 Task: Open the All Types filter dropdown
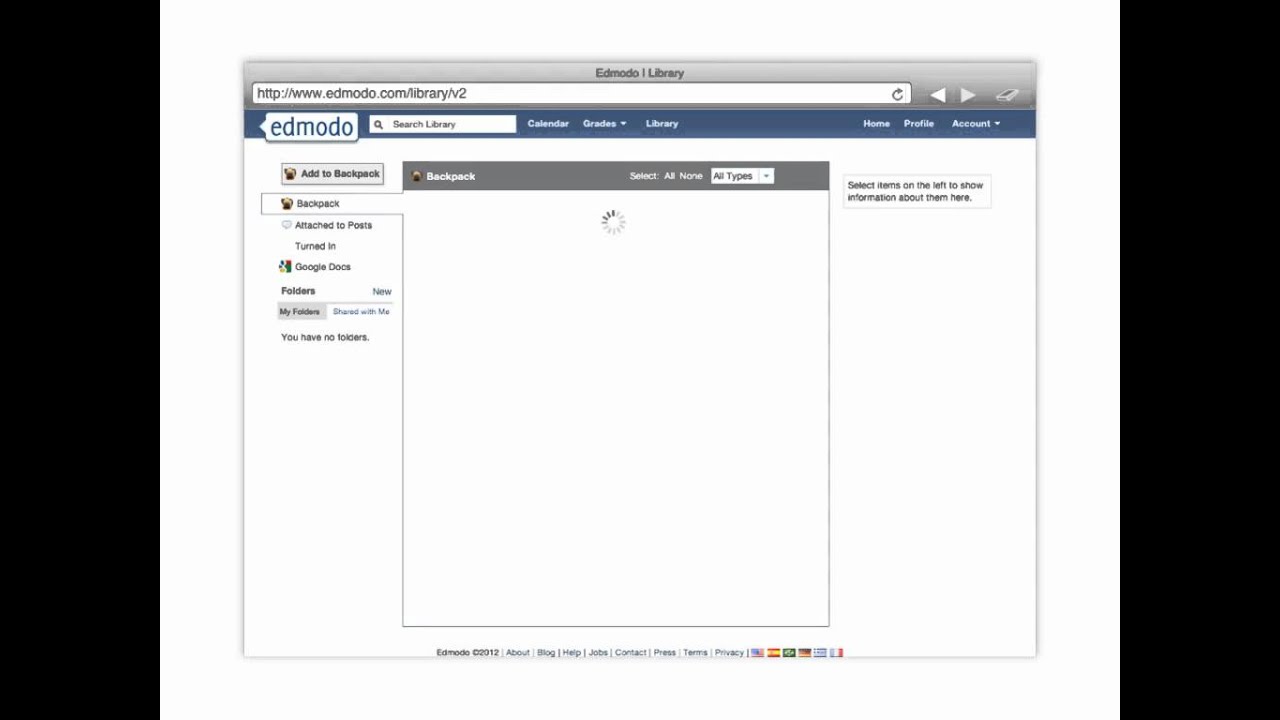pos(742,176)
